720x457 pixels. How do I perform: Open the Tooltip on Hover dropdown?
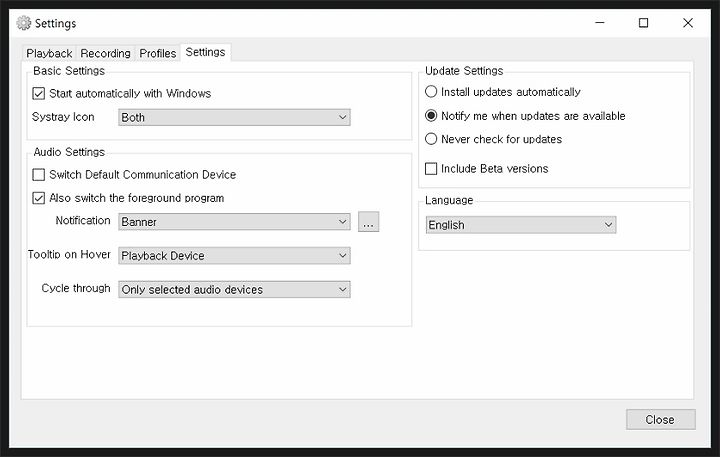(234, 255)
